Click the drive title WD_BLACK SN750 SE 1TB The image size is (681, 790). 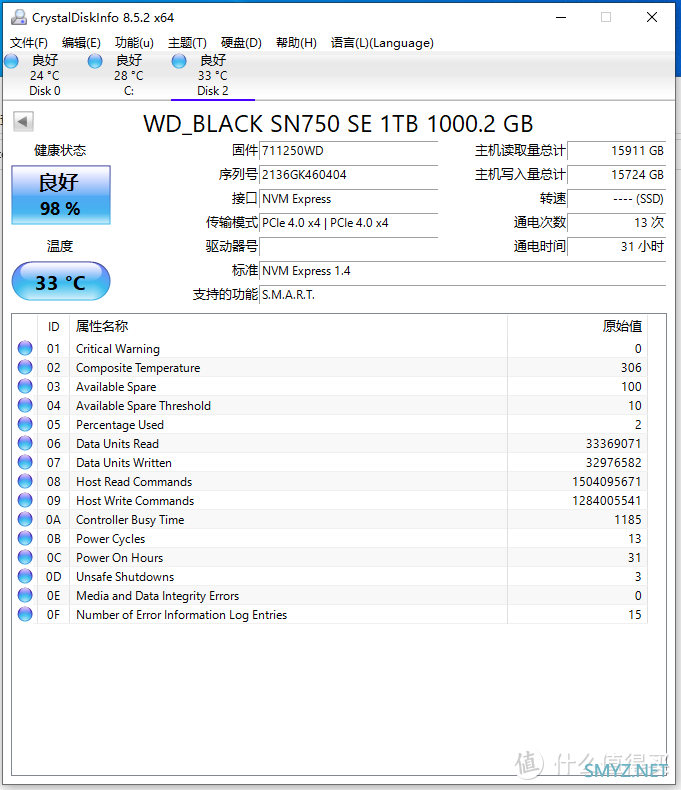(x=338, y=124)
